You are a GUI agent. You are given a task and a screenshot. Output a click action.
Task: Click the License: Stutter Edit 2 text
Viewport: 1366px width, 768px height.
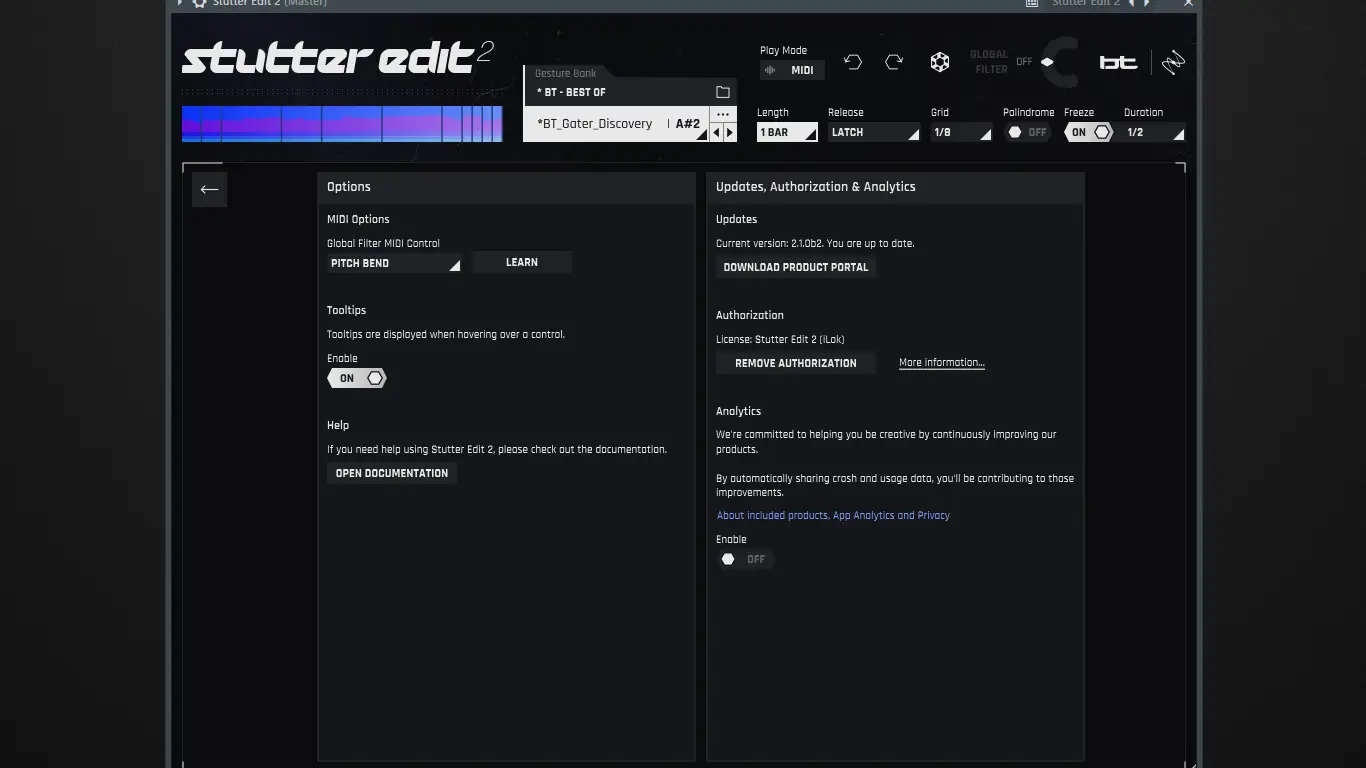[780, 339]
